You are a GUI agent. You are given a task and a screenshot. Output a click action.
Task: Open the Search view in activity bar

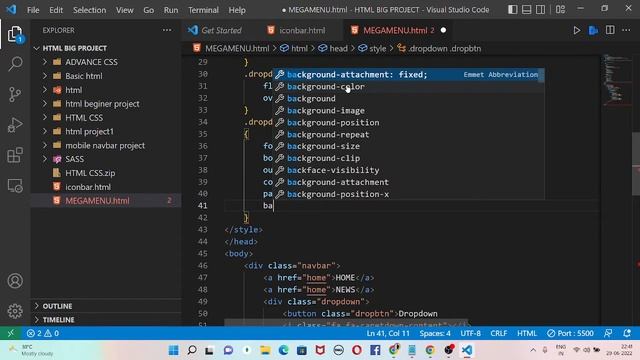(x=15, y=64)
